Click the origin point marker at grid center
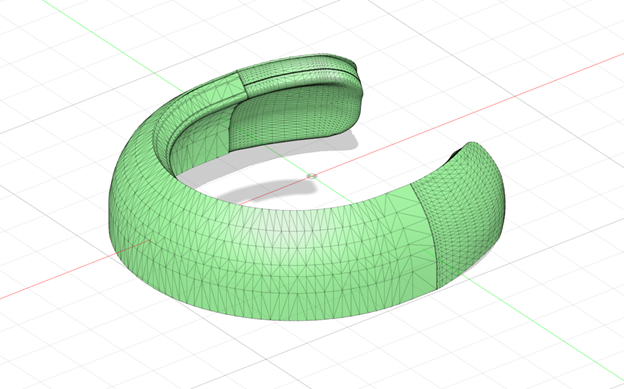The height and width of the screenshot is (389, 624). pyautogui.click(x=312, y=176)
